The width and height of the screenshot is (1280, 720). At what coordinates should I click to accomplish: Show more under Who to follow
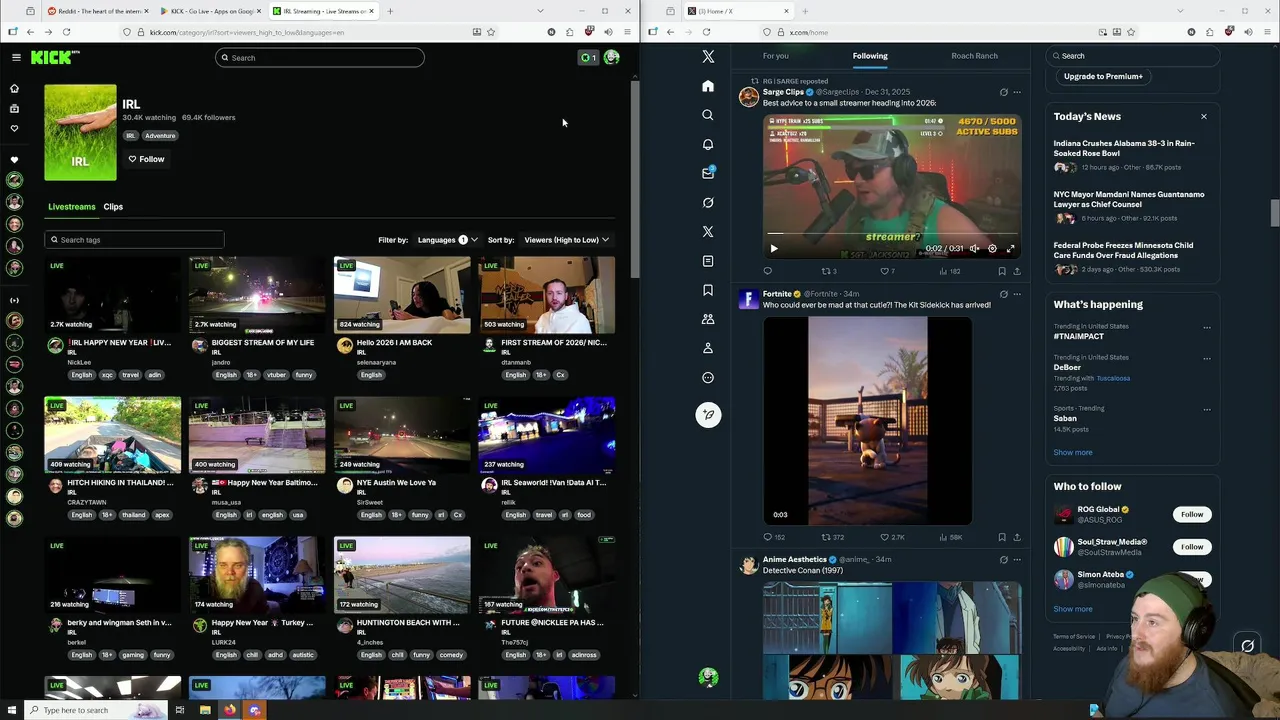click(1072, 609)
